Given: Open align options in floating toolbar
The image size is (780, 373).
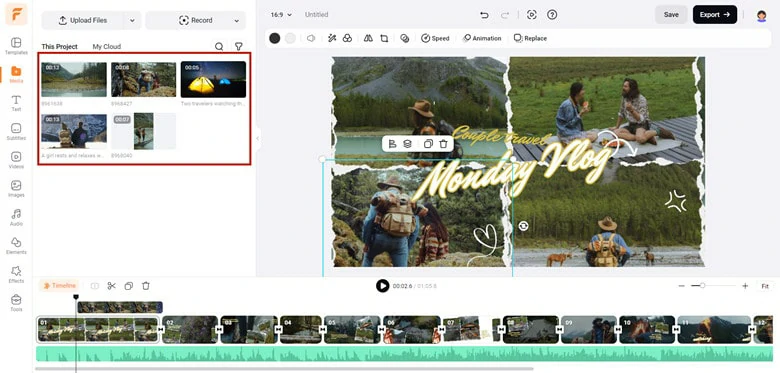Looking at the screenshot, I should coord(392,144).
